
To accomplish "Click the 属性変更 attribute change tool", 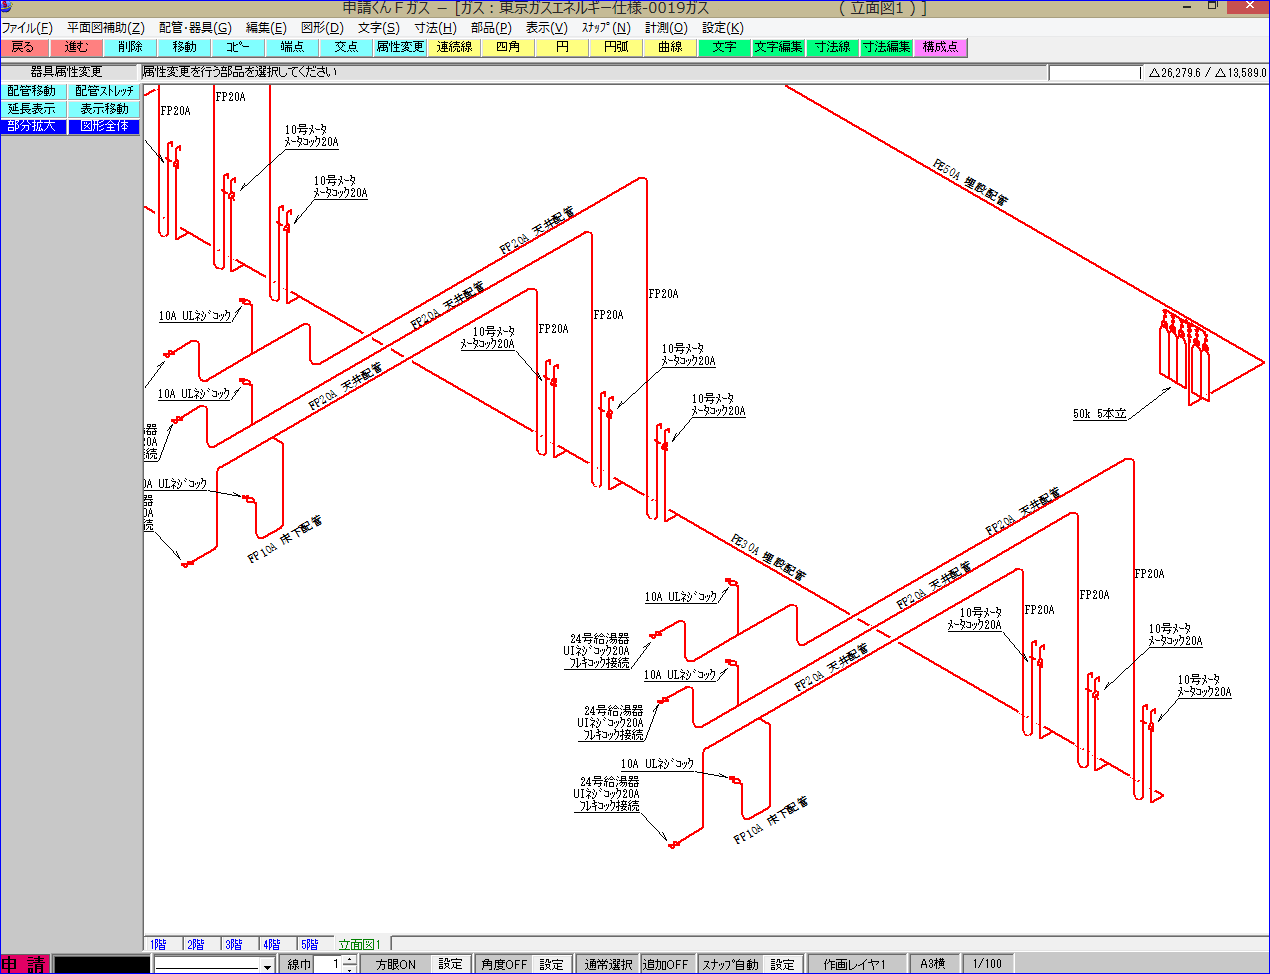I will pyautogui.click(x=400, y=47).
